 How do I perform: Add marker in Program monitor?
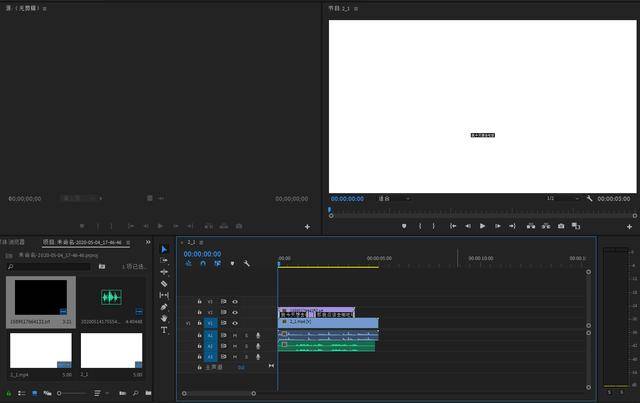pos(404,226)
